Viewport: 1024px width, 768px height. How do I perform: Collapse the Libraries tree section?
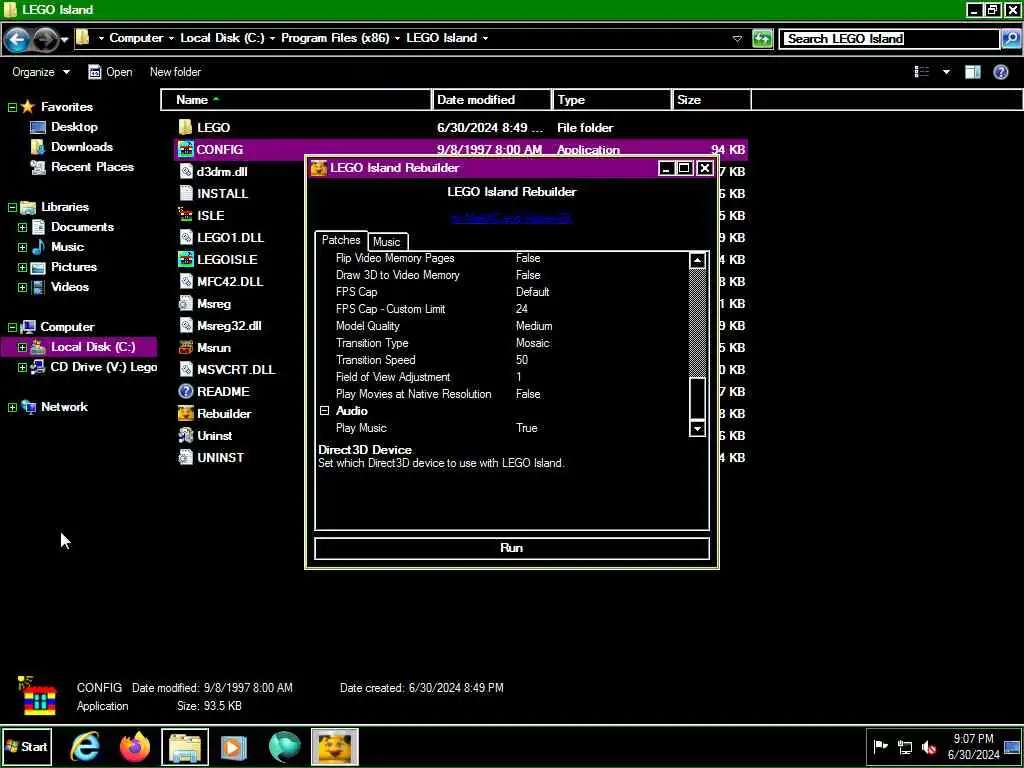[12, 207]
